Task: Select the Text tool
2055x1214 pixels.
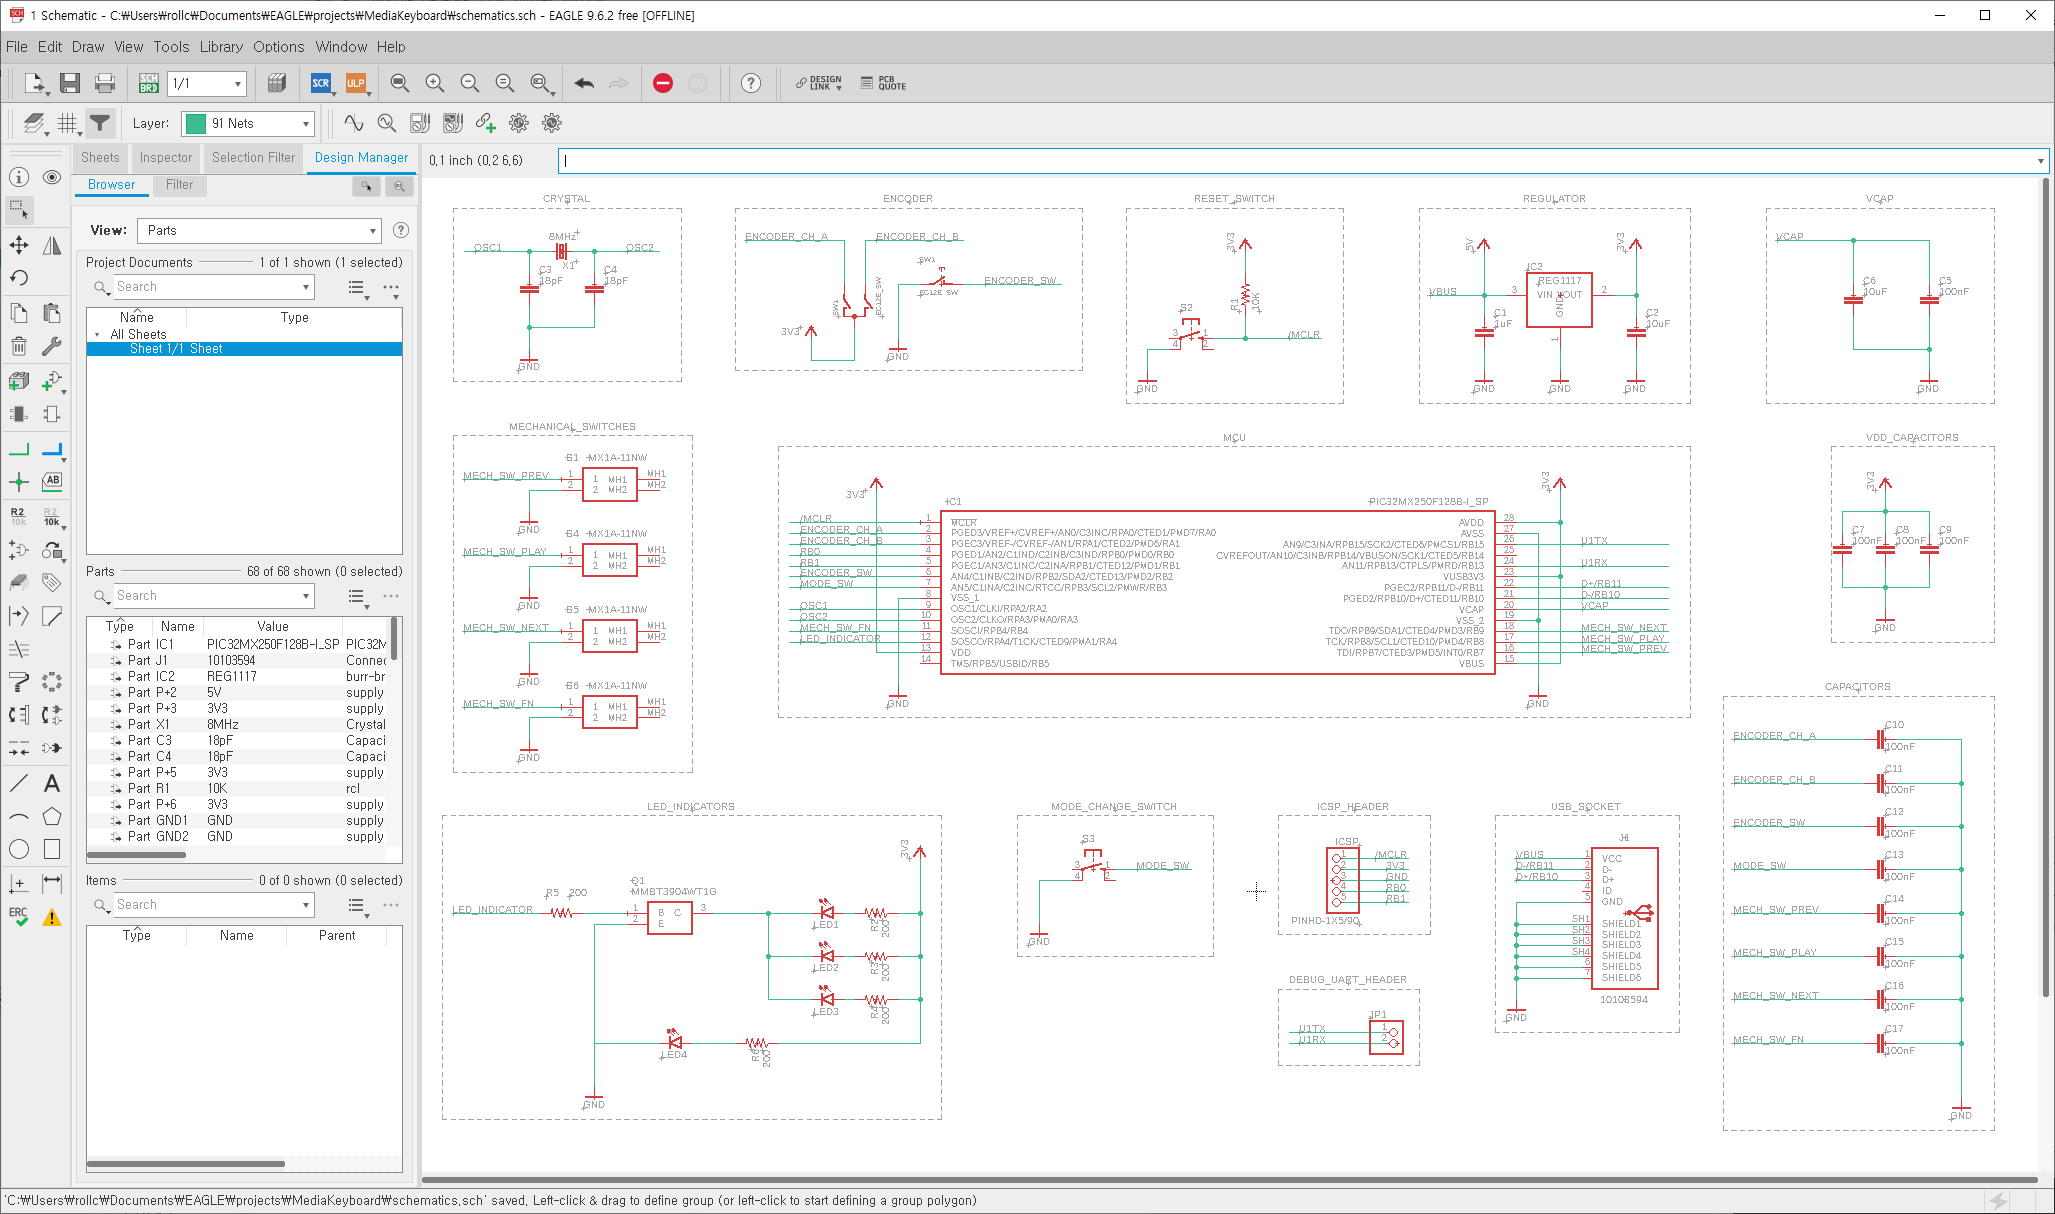Action: [x=52, y=783]
